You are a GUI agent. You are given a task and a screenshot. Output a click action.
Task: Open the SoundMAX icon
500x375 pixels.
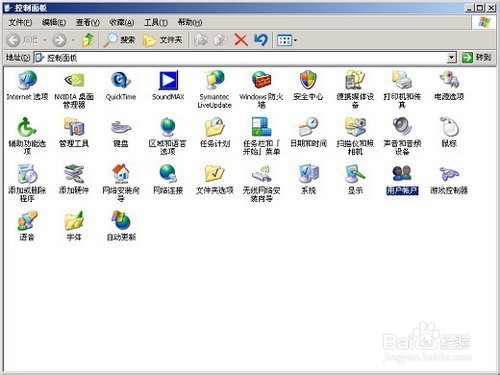pyautogui.click(x=168, y=85)
